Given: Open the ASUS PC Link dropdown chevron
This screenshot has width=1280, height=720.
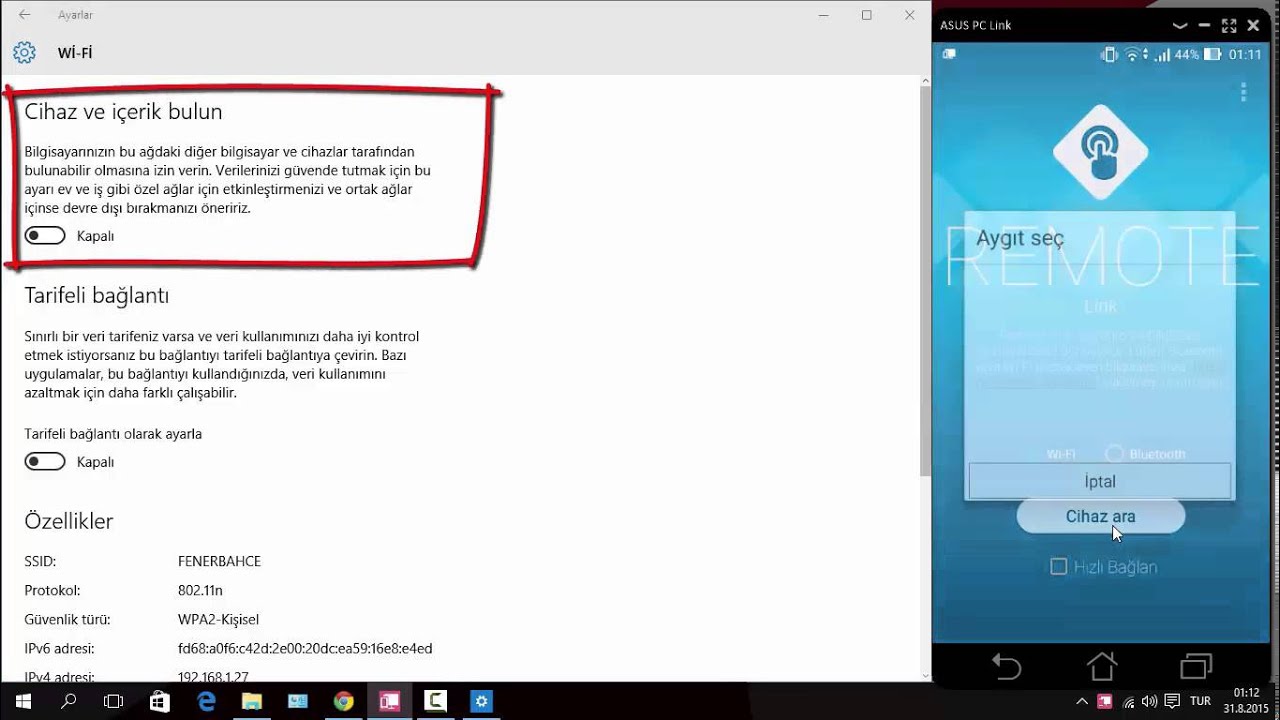Looking at the screenshot, I should [x=1180, y=25].
